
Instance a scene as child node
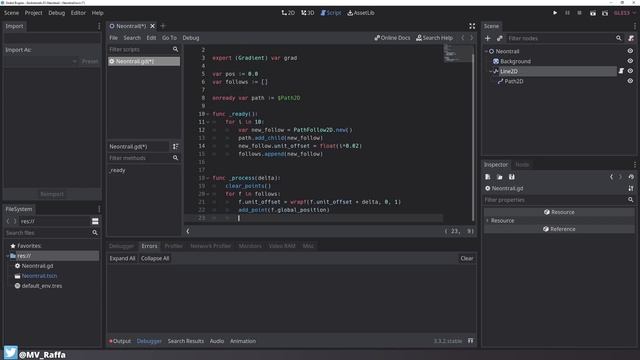[x=500, y=38]
